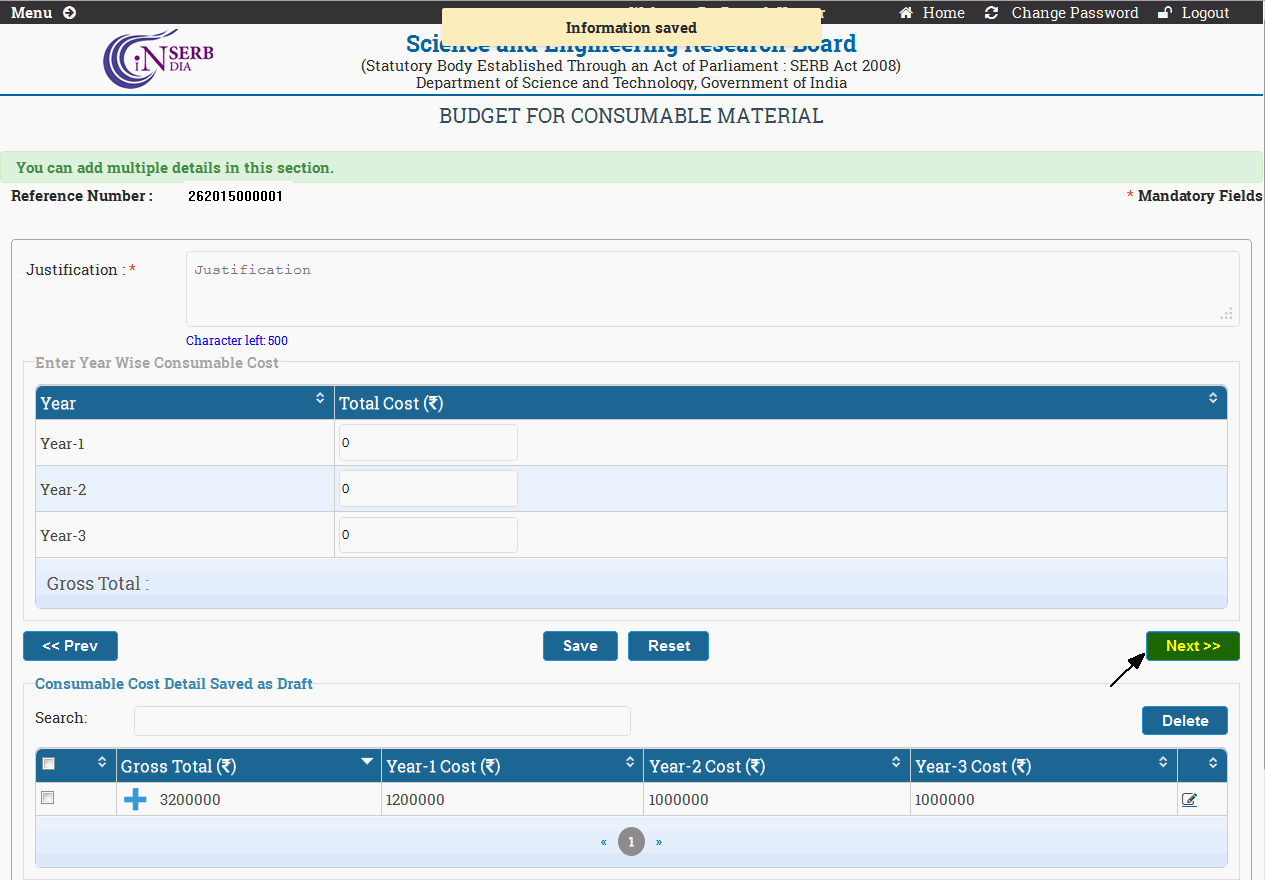
Task: Click the Delete button
Action: tap(1184, 721)
